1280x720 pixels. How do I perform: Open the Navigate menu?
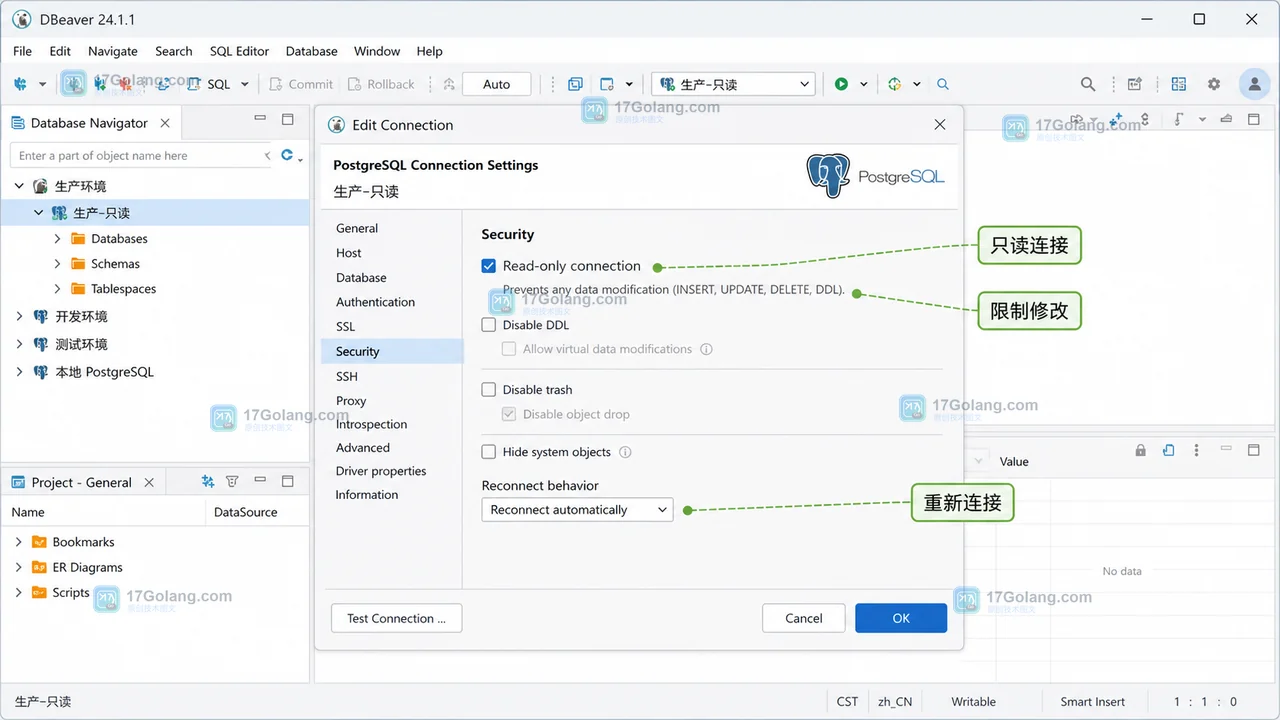pos(113,51)
